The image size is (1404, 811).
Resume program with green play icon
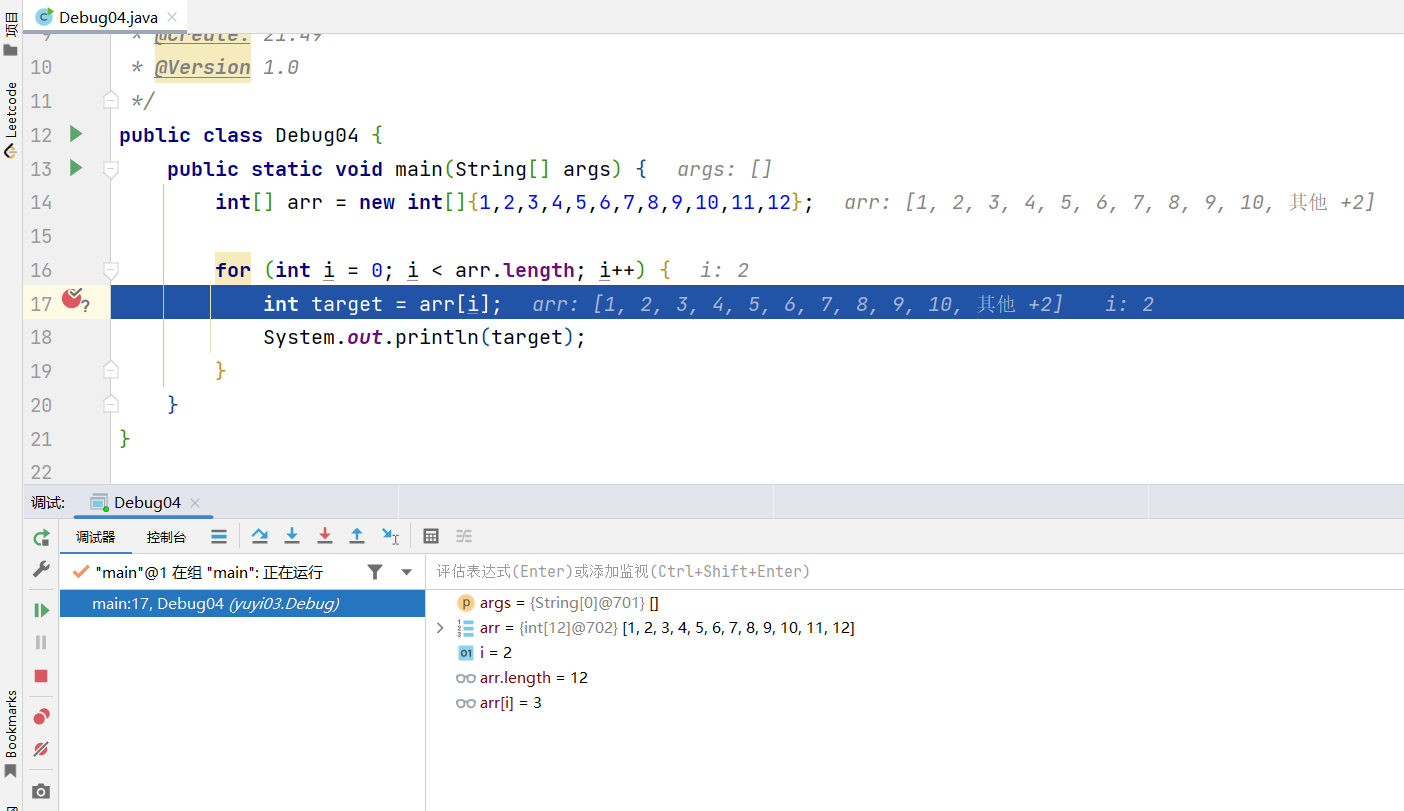[x=41, y=610]
